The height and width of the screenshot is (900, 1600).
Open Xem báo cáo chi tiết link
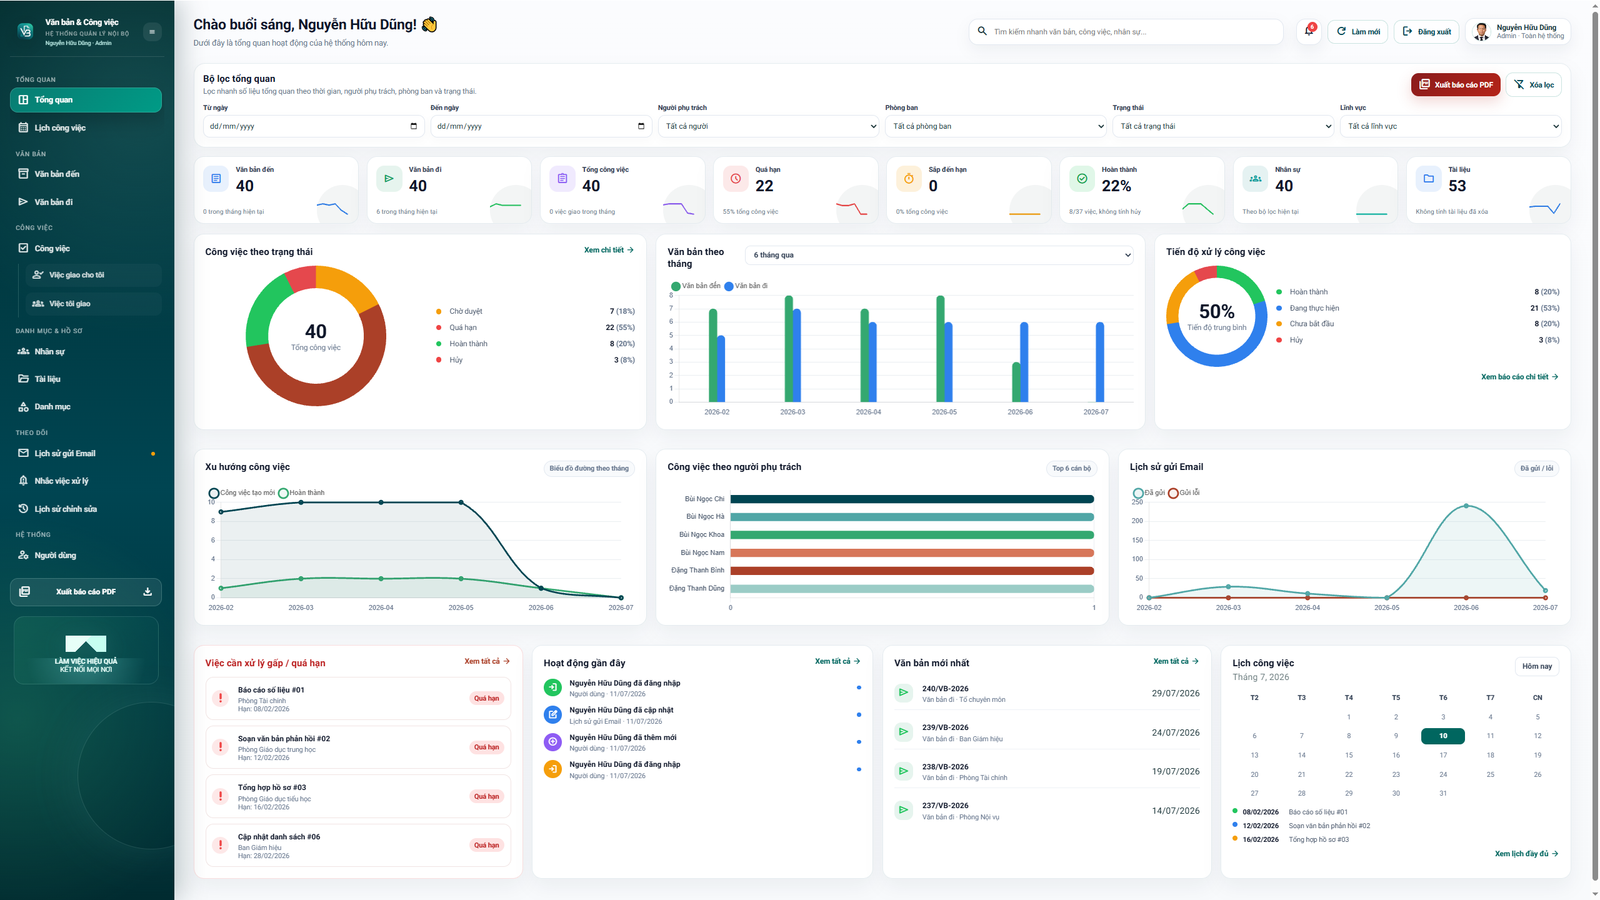(1519, 377)
